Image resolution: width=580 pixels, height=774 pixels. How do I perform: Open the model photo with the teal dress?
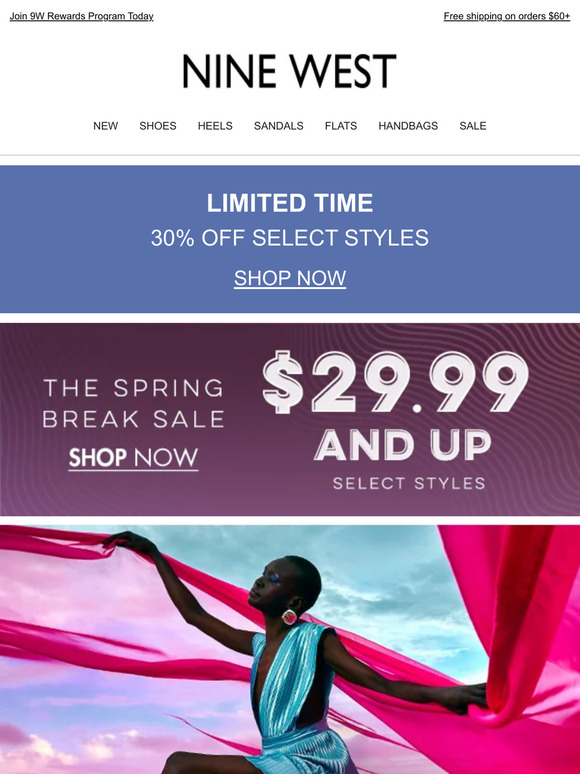point(290,649)
